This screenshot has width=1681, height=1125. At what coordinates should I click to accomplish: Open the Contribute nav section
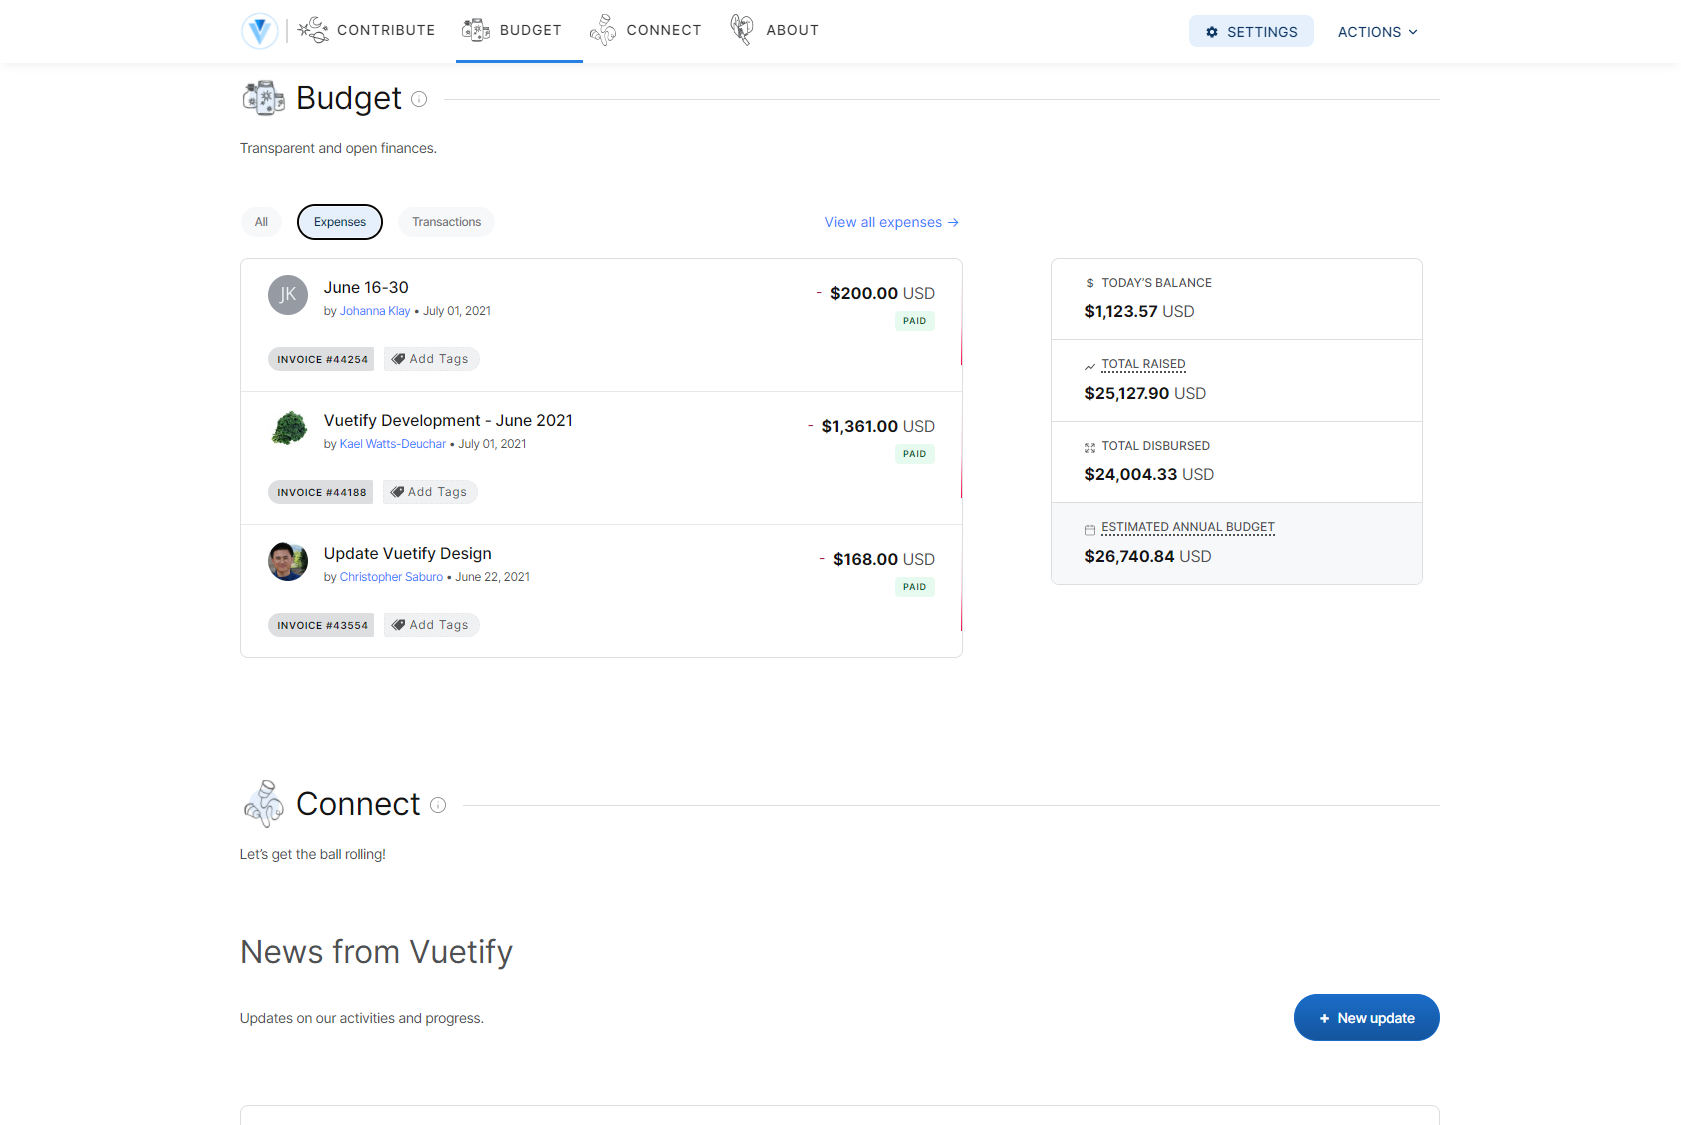[366, 30]
